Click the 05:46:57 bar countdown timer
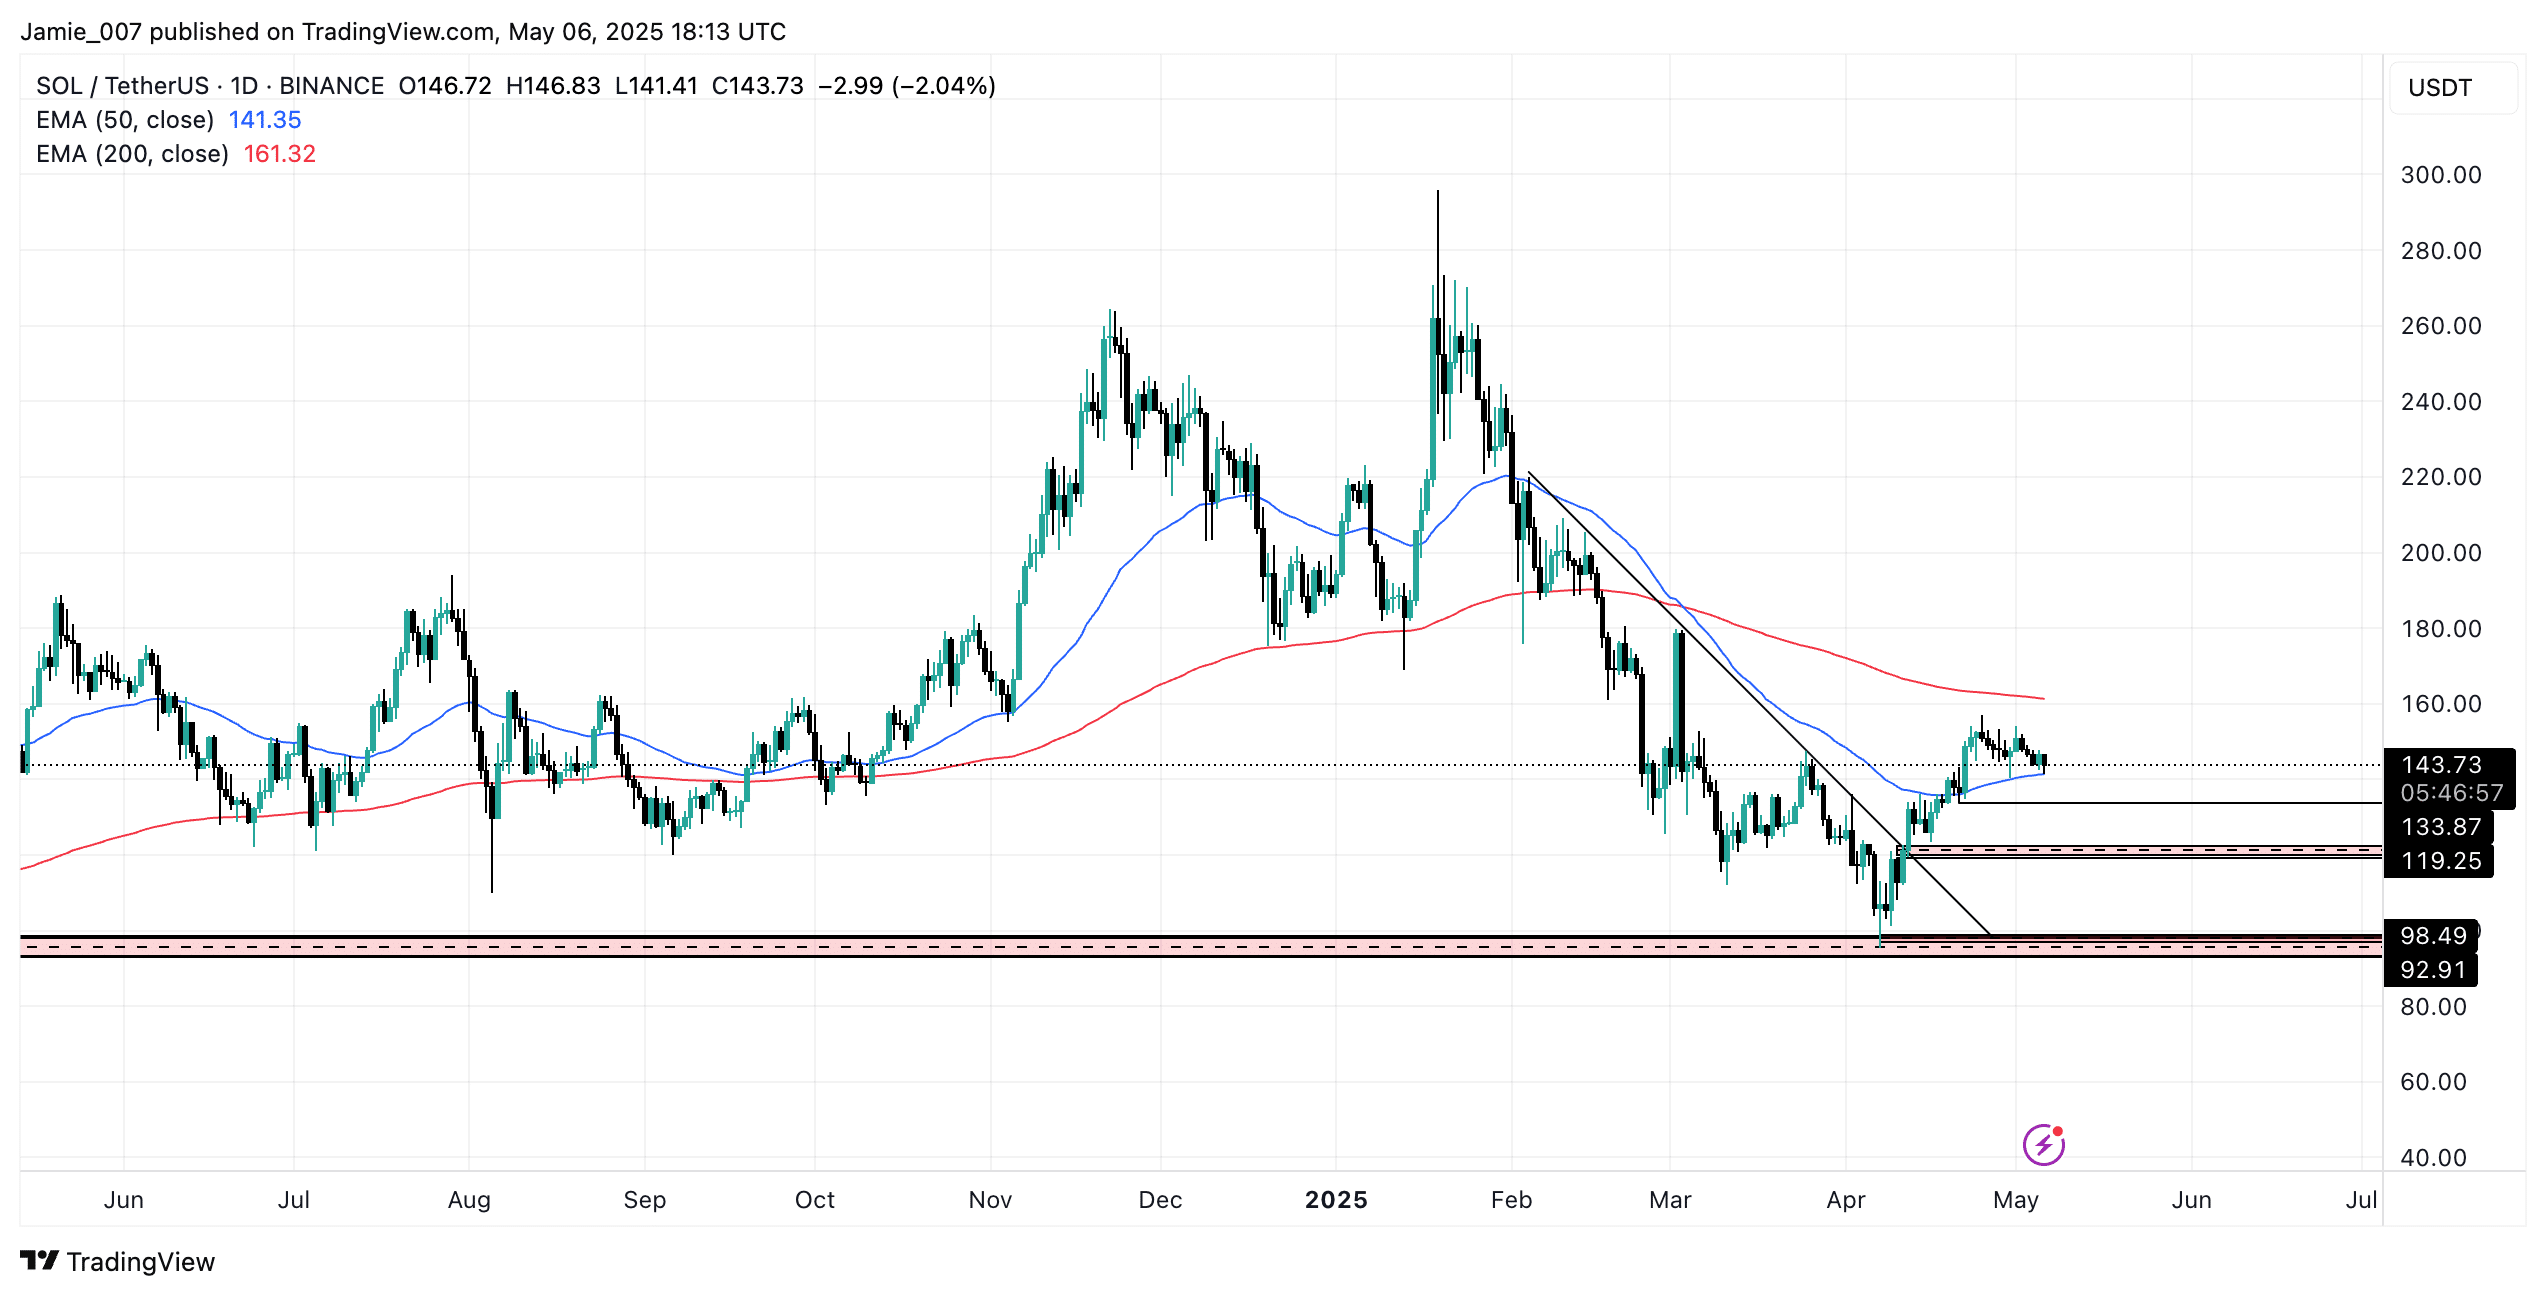 [x=2451, y=794]
